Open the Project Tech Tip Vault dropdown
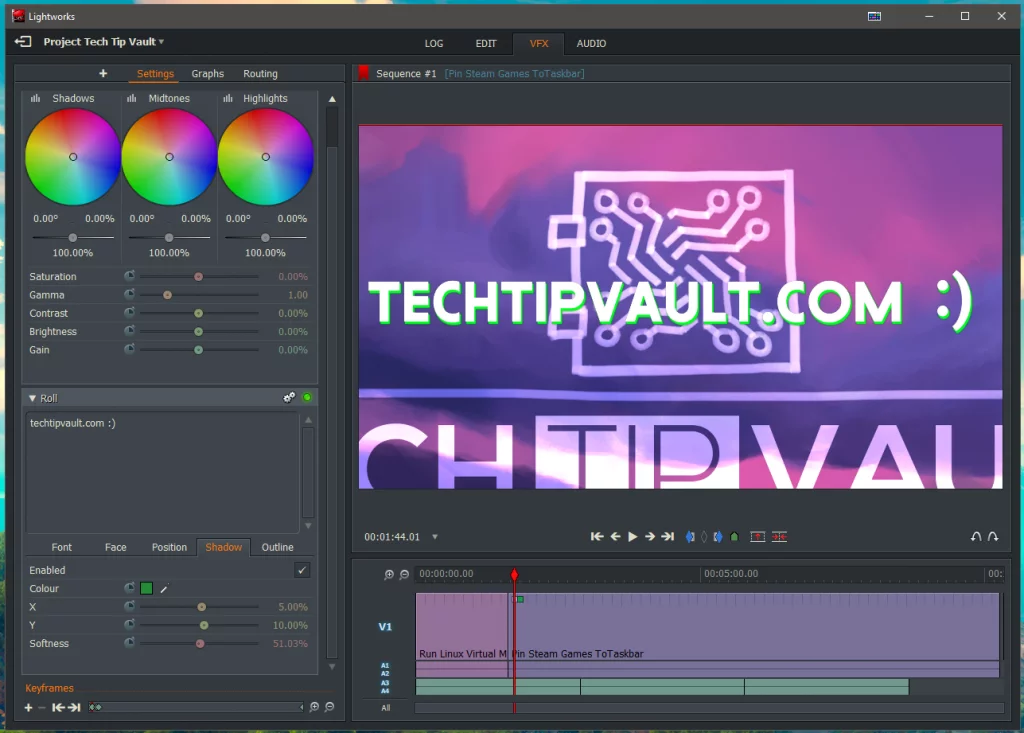1024x733 pixels. (x=104, y=42)
